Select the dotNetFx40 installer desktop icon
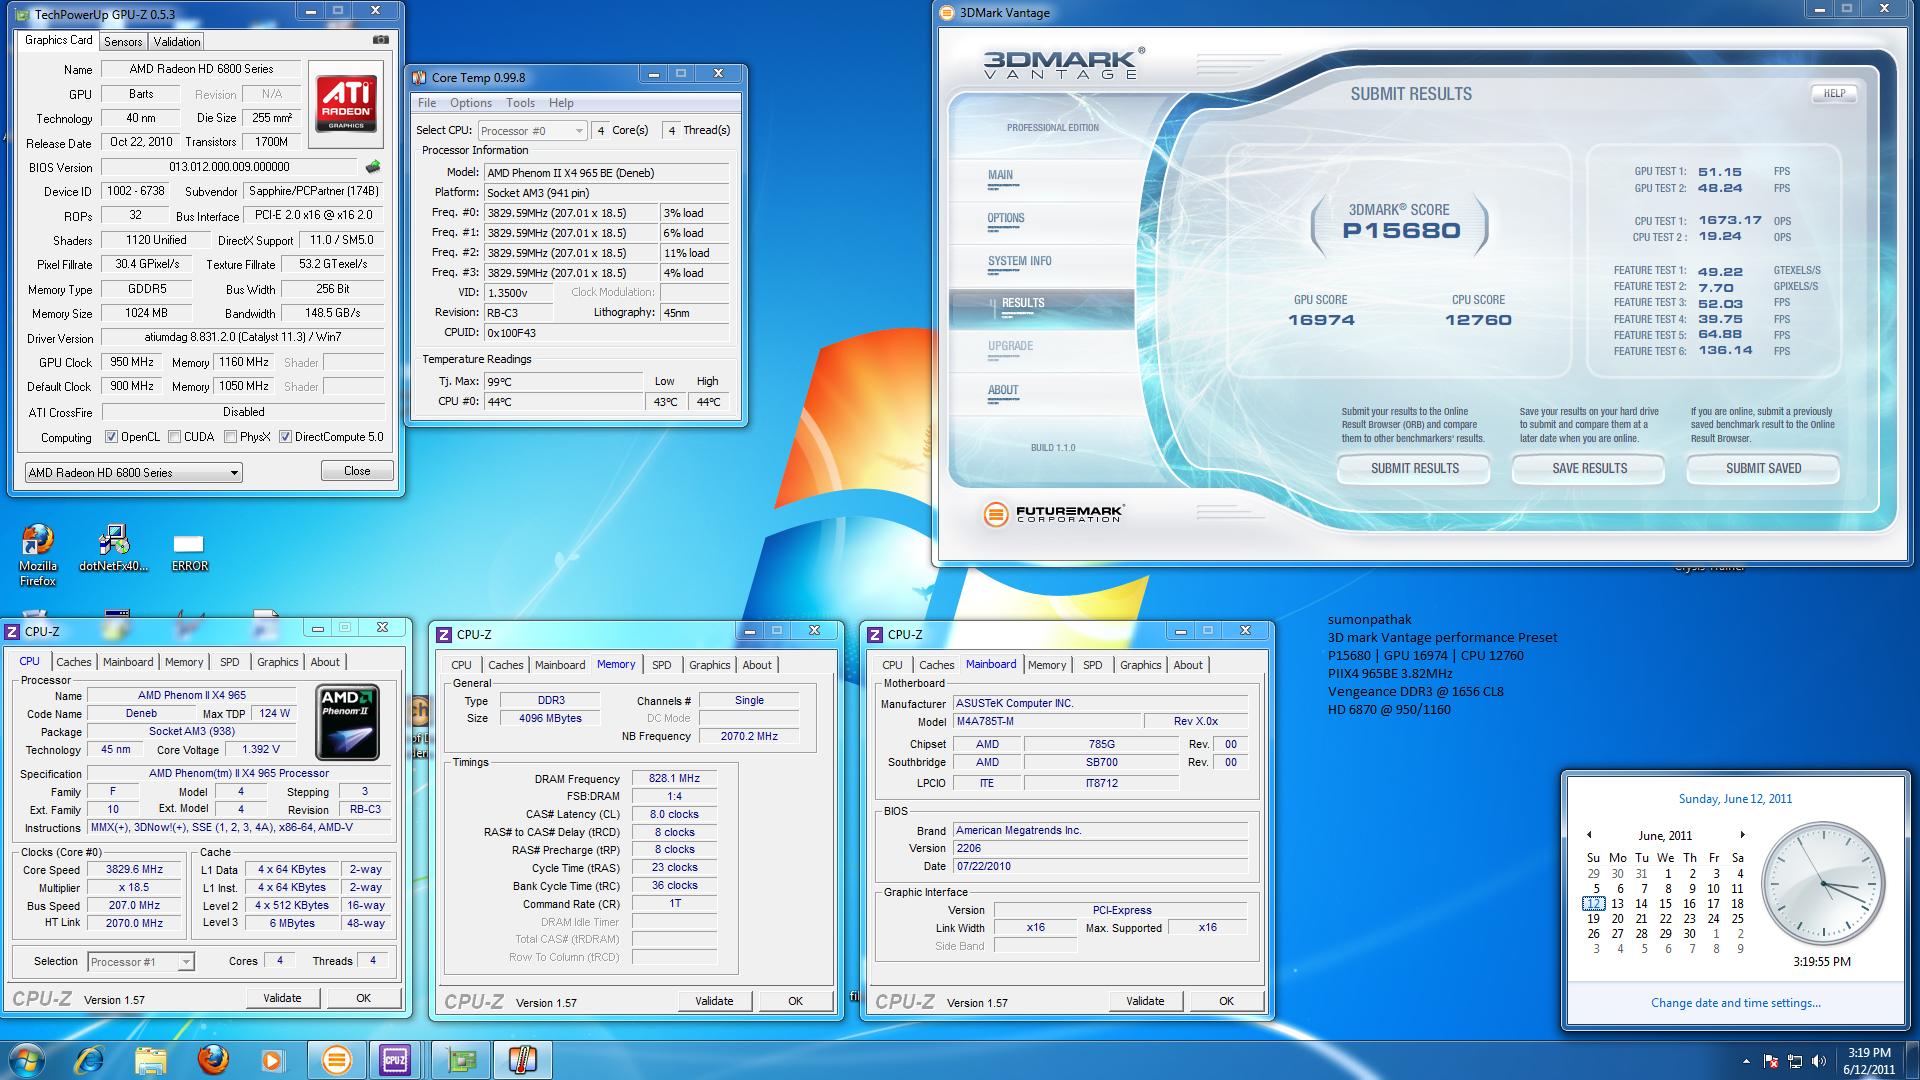The image size is (1920, 1080). (113, 548)
